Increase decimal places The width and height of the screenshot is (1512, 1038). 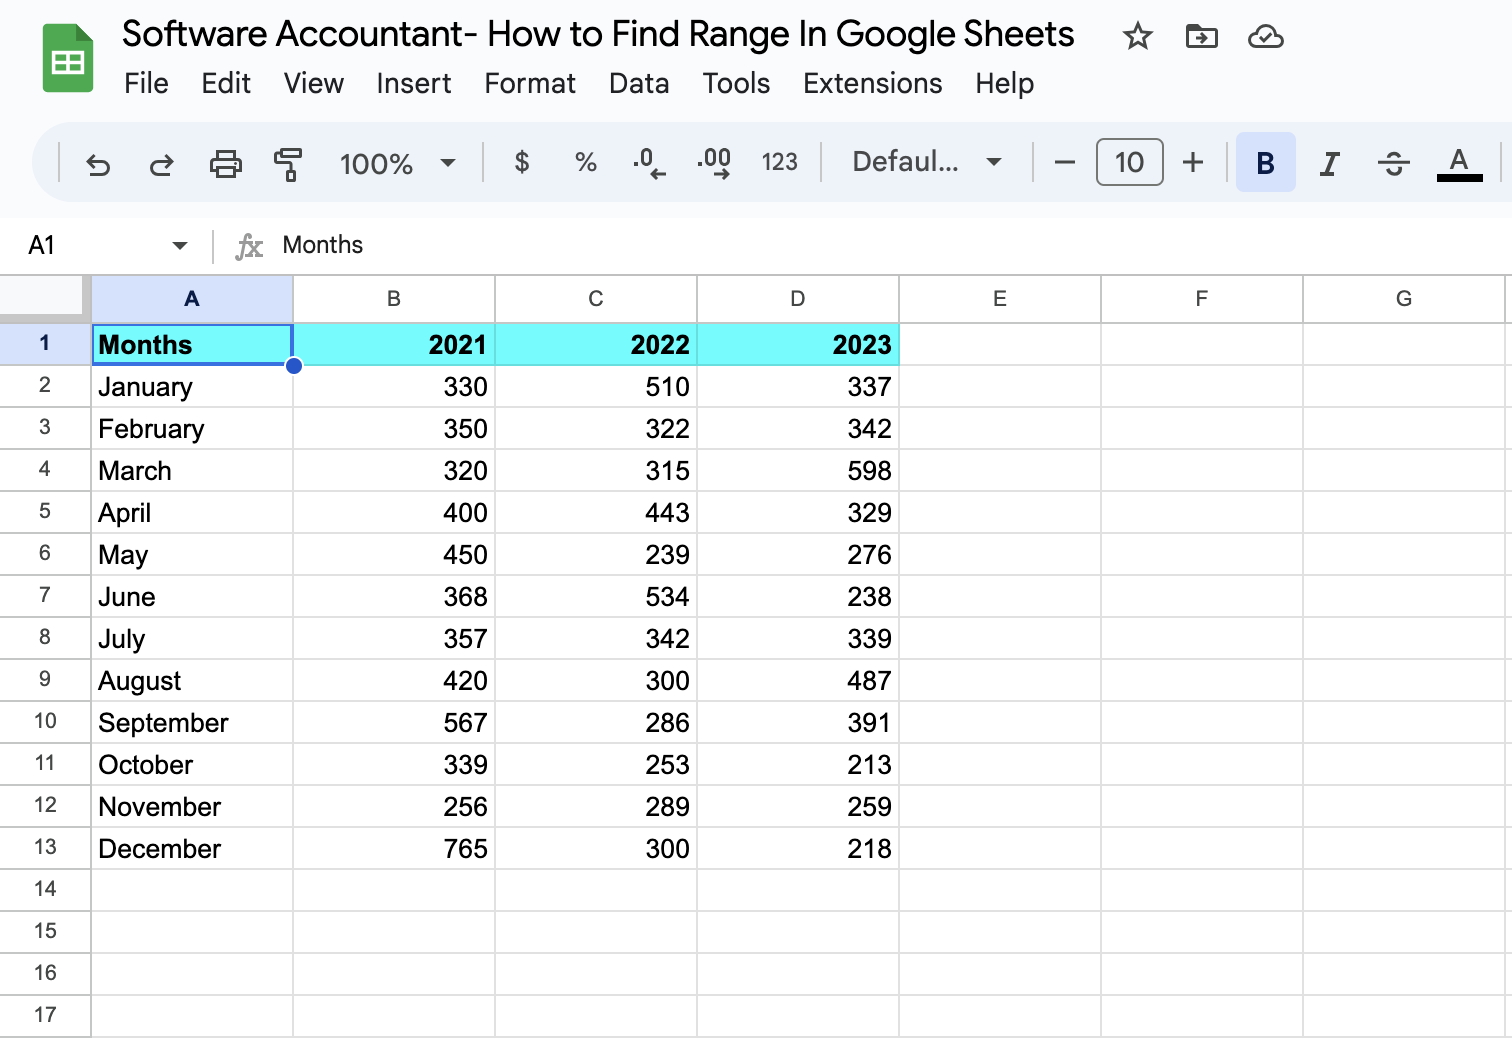(714, 162)
